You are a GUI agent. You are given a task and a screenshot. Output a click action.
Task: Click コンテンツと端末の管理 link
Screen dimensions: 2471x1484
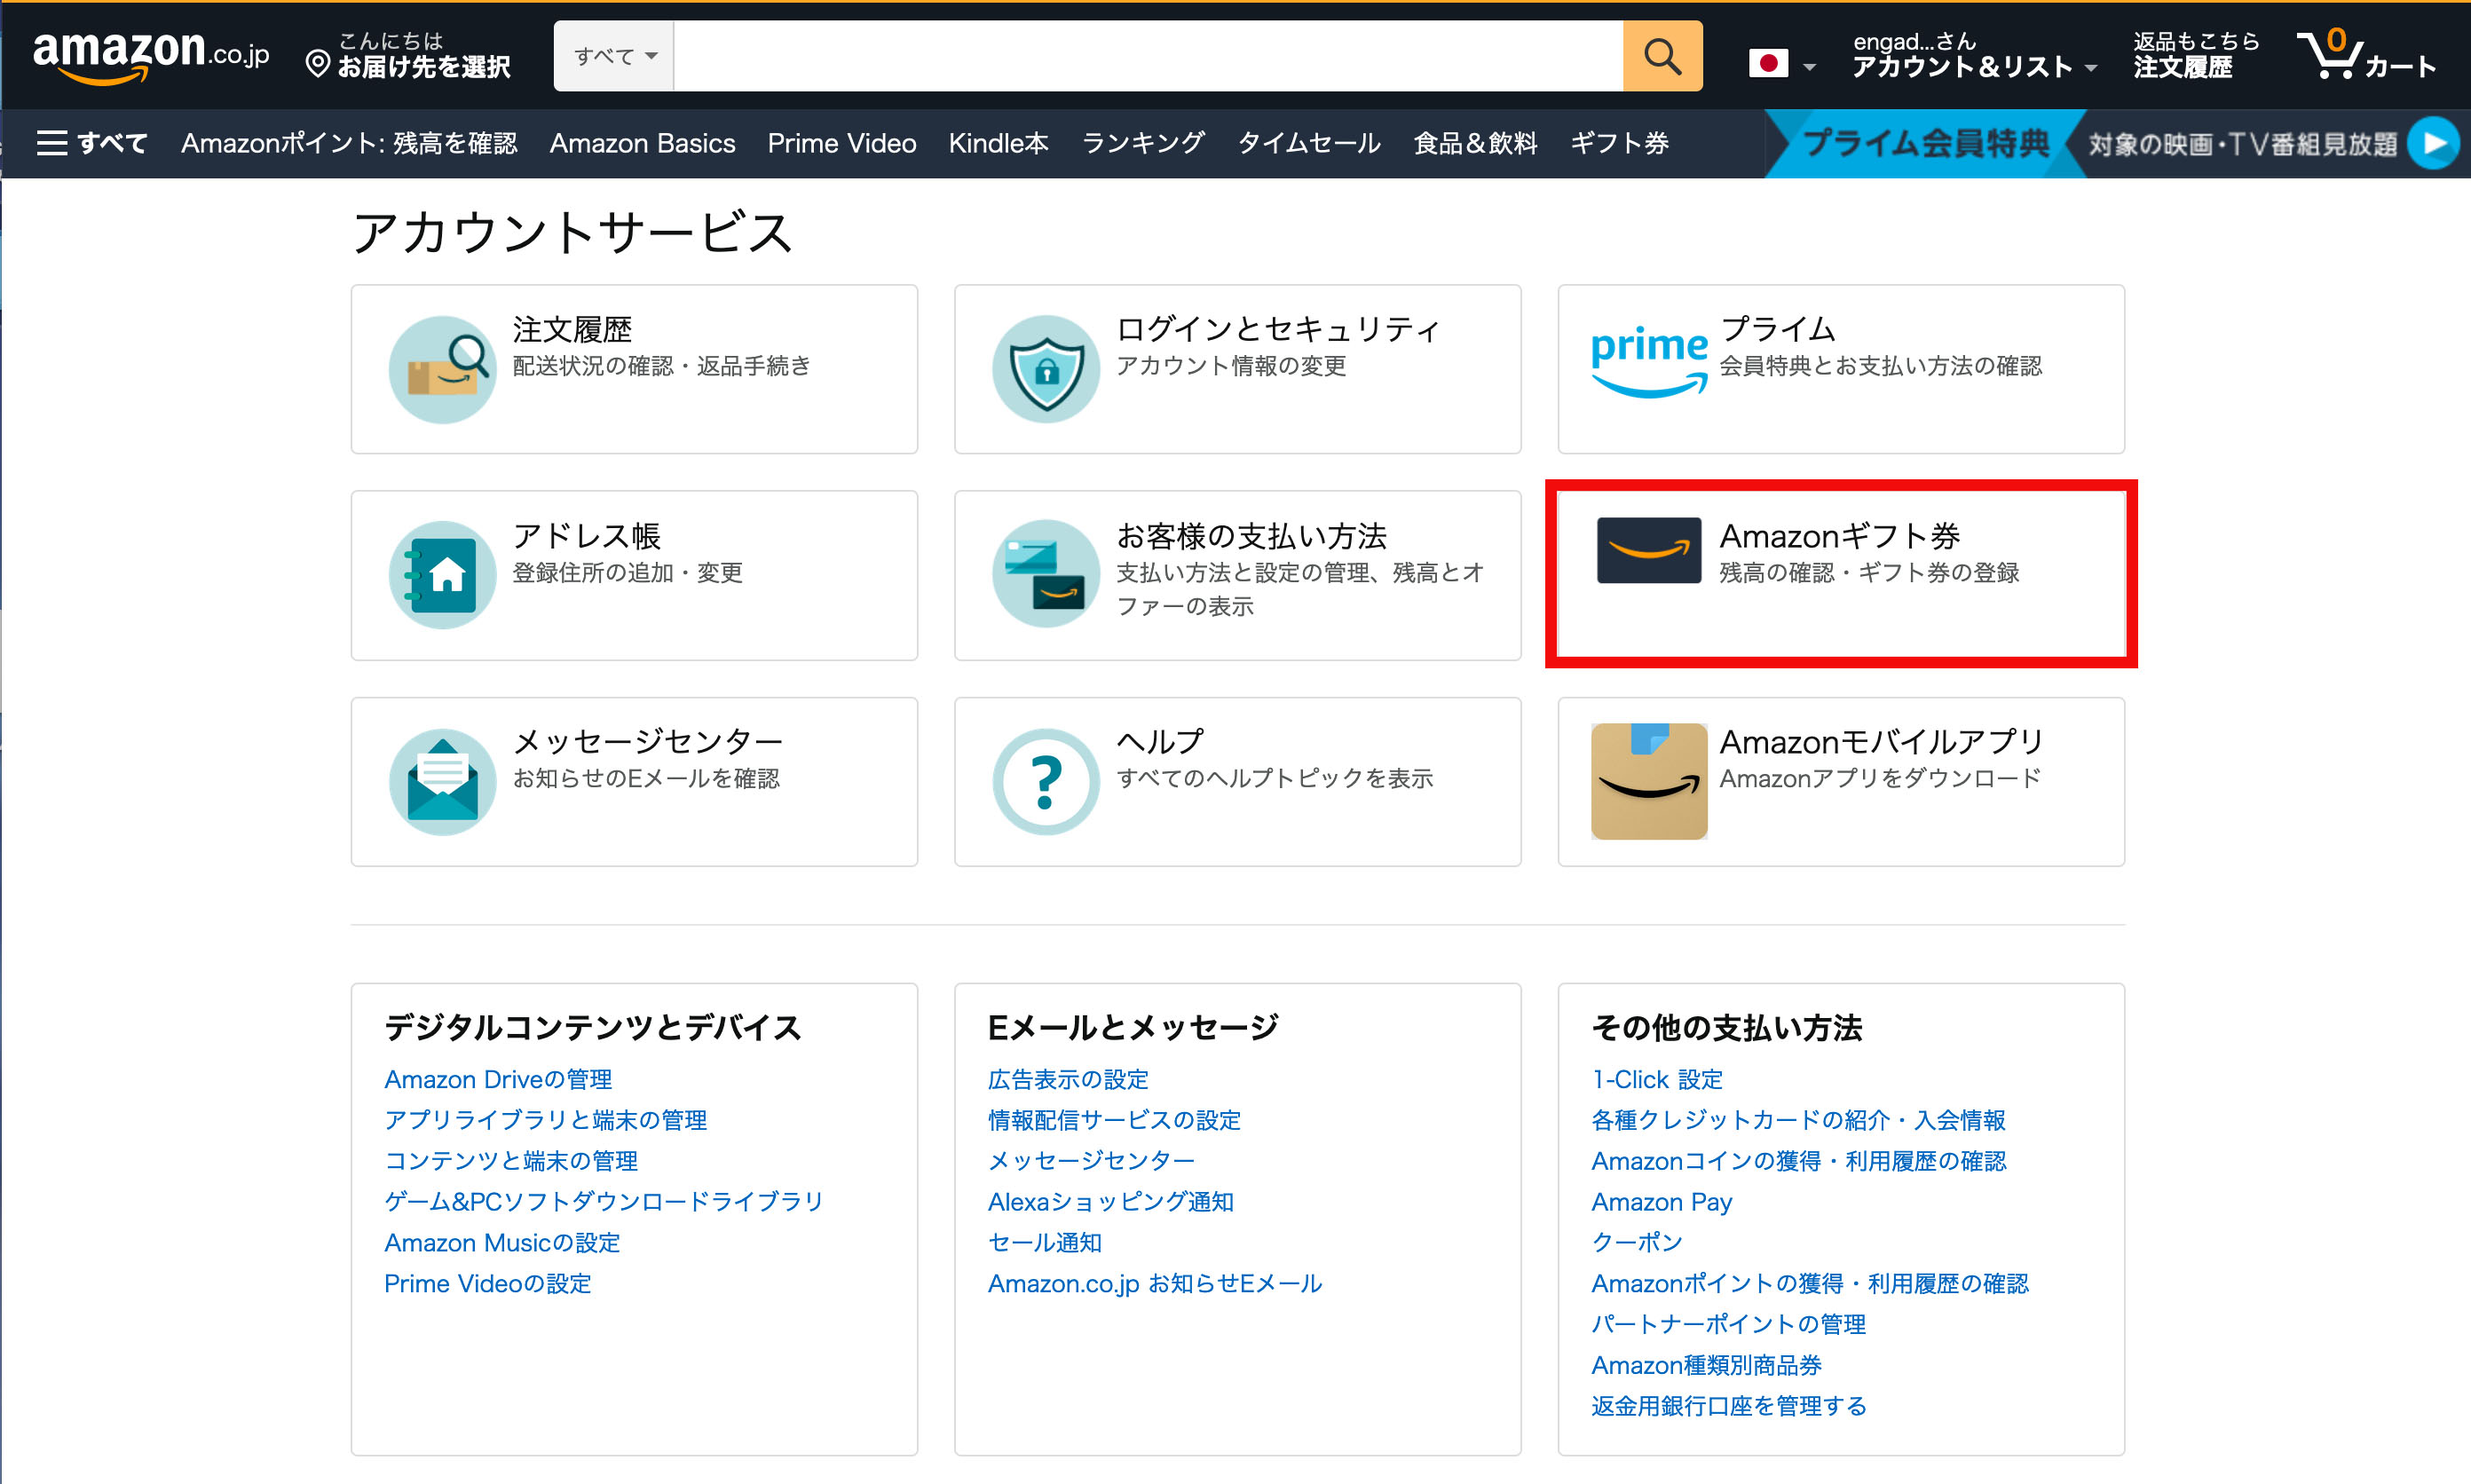coord(511,1161)
